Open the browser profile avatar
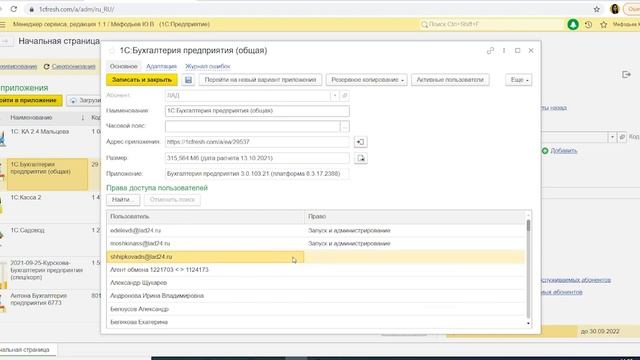 tap(614, 9)
